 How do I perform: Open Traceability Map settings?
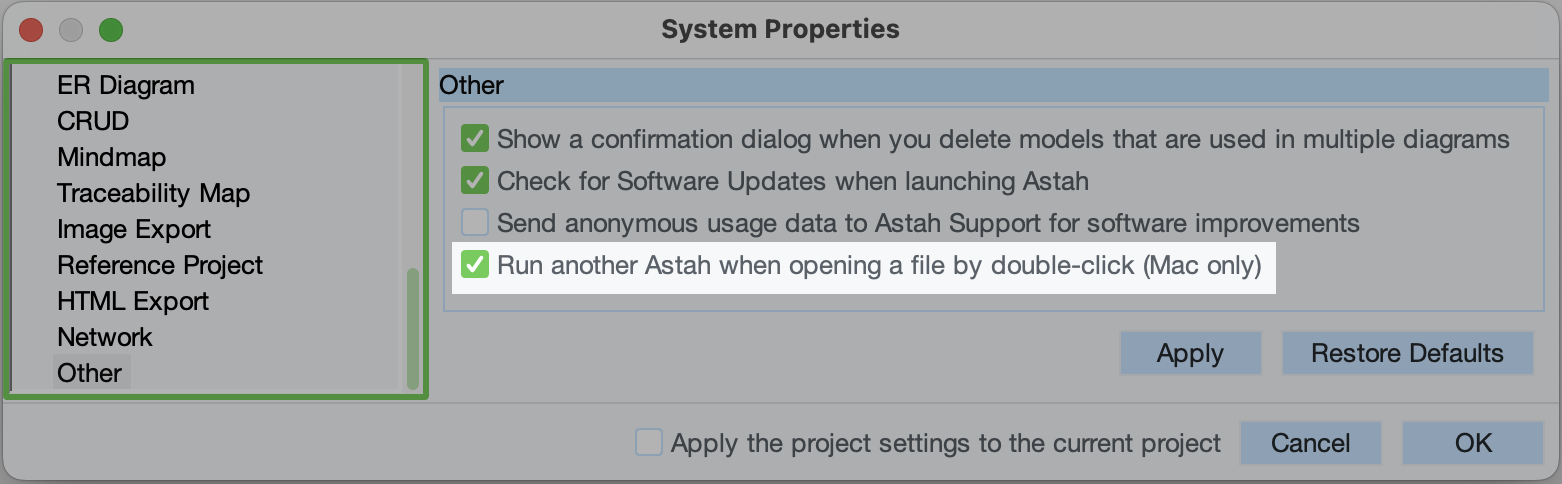[x=153, y=193]
